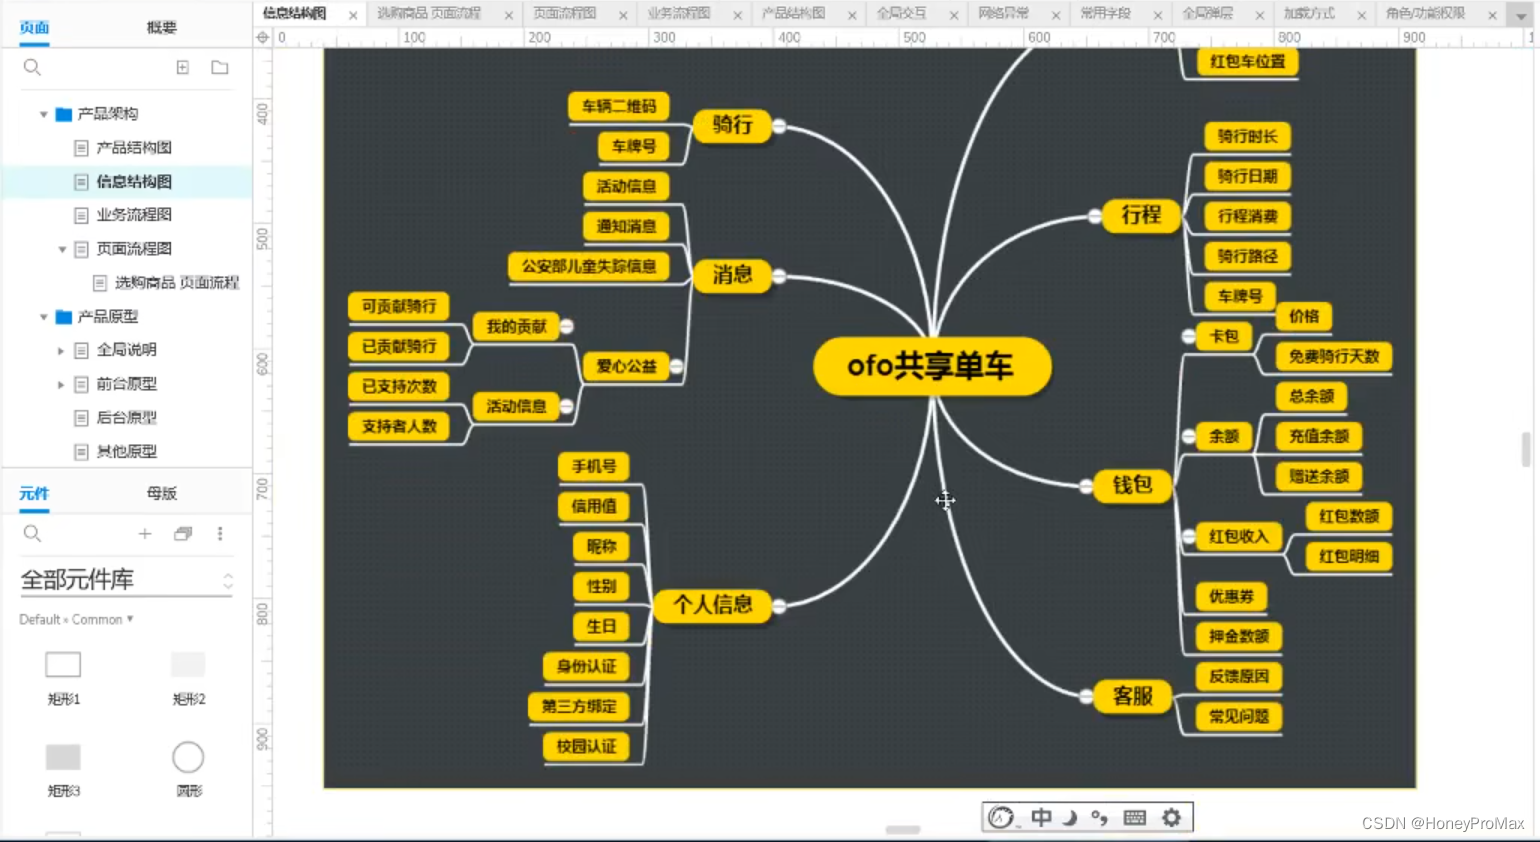Screen dimensions: 1540x842
Task: Select the 个人信息 mind map node
Action: click(712, 605)
